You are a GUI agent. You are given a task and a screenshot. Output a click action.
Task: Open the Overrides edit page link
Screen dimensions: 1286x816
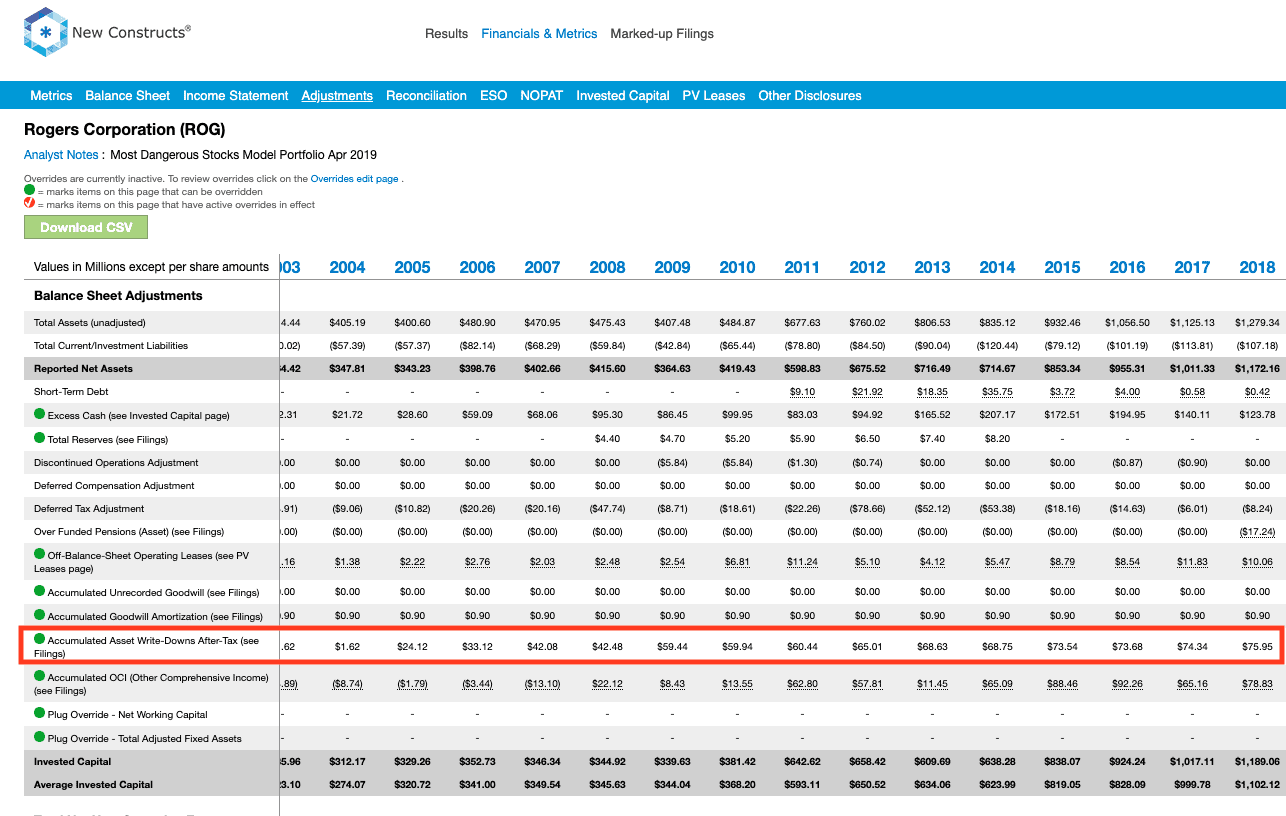click(354, 179)
